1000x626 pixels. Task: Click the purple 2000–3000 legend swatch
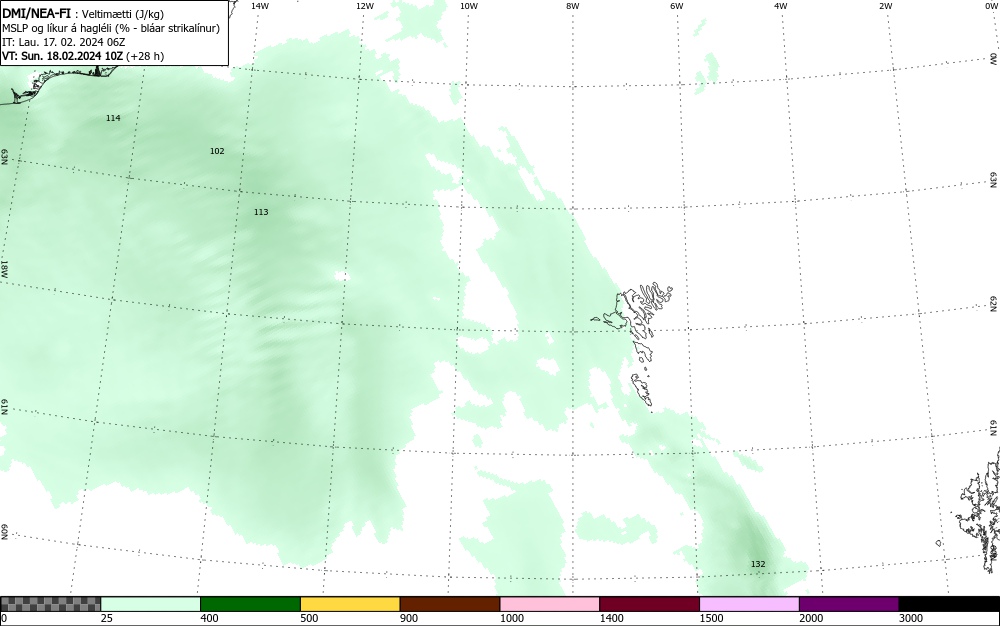pyautogui.click(x=849, y=604)
